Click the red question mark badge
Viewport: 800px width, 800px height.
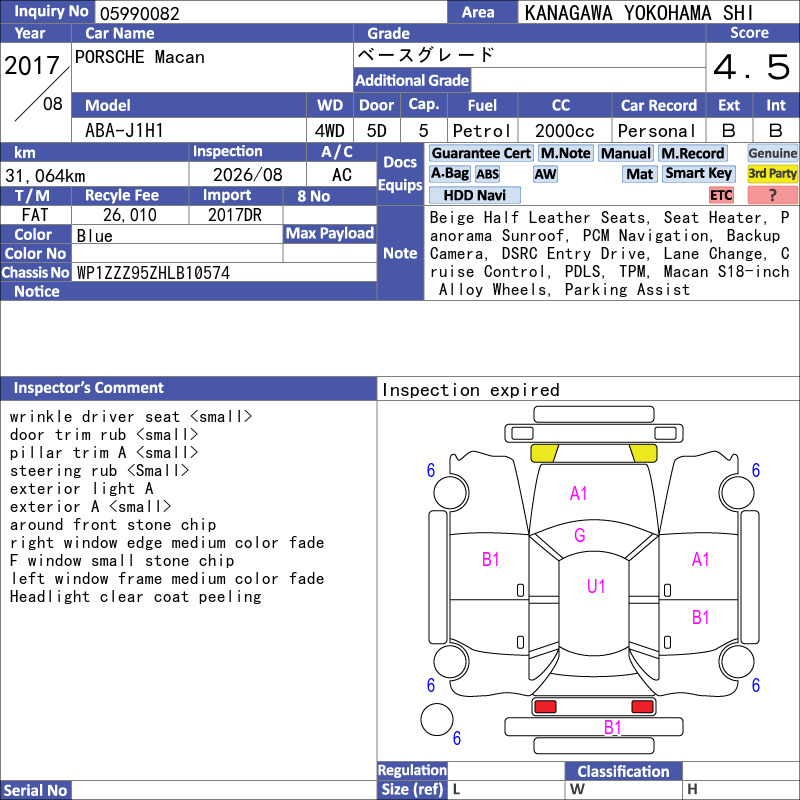pyautogui.click(x=772, y=195)
